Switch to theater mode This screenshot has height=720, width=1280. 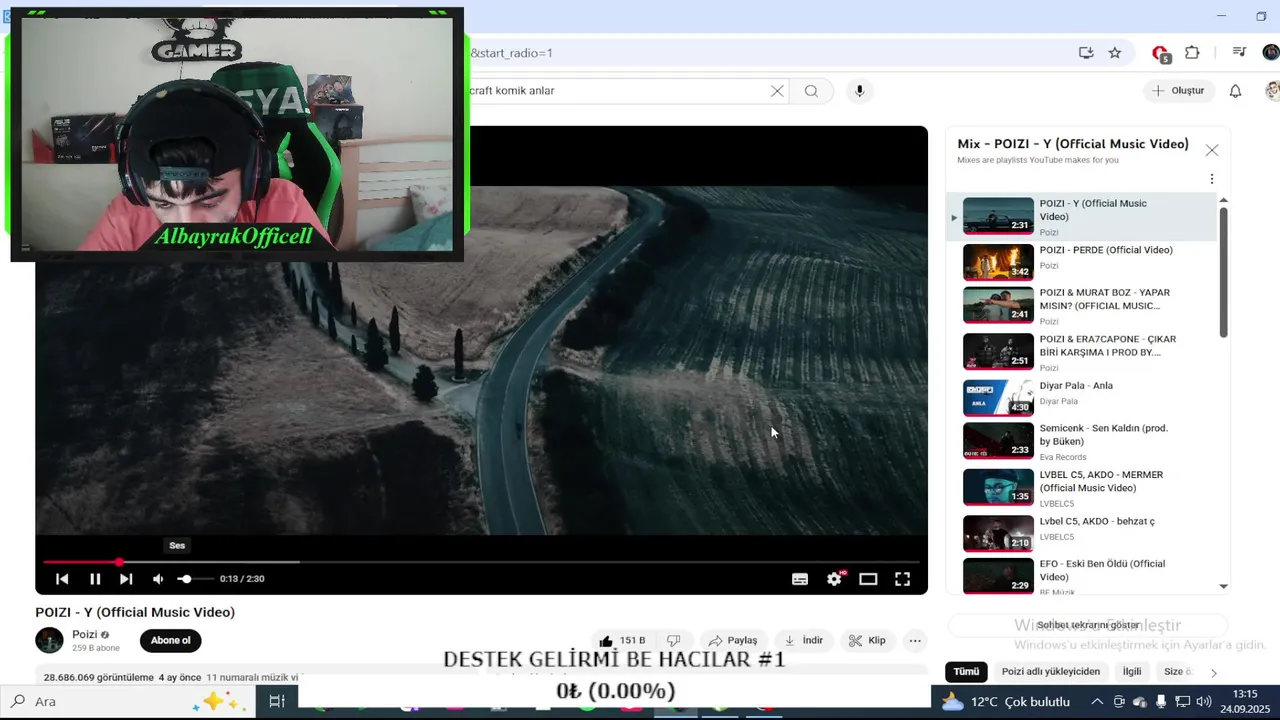tap(868, 579)
